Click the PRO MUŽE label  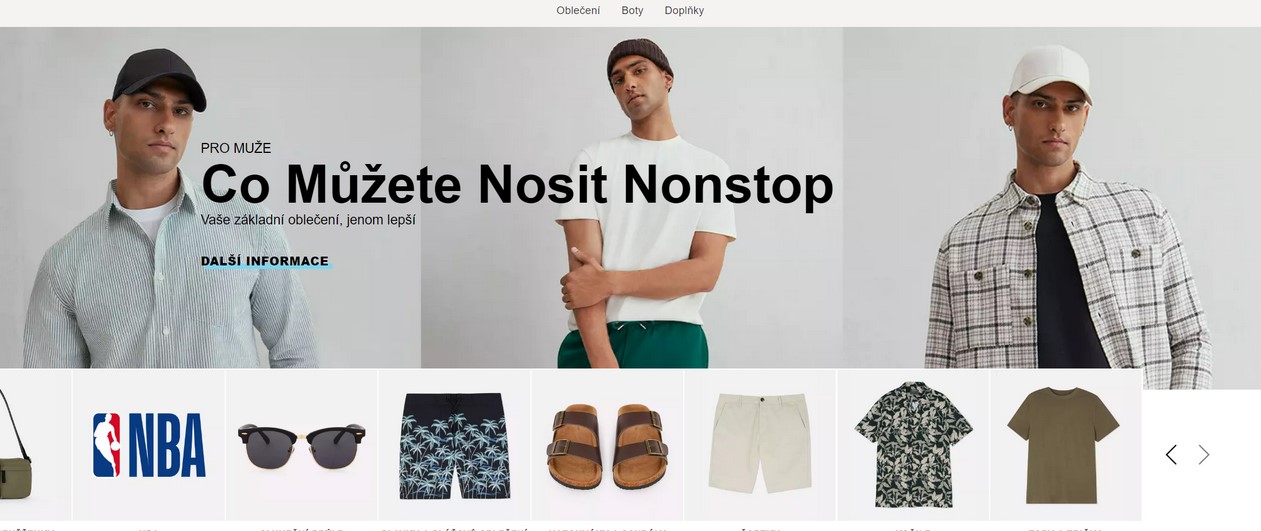point(236,148)
